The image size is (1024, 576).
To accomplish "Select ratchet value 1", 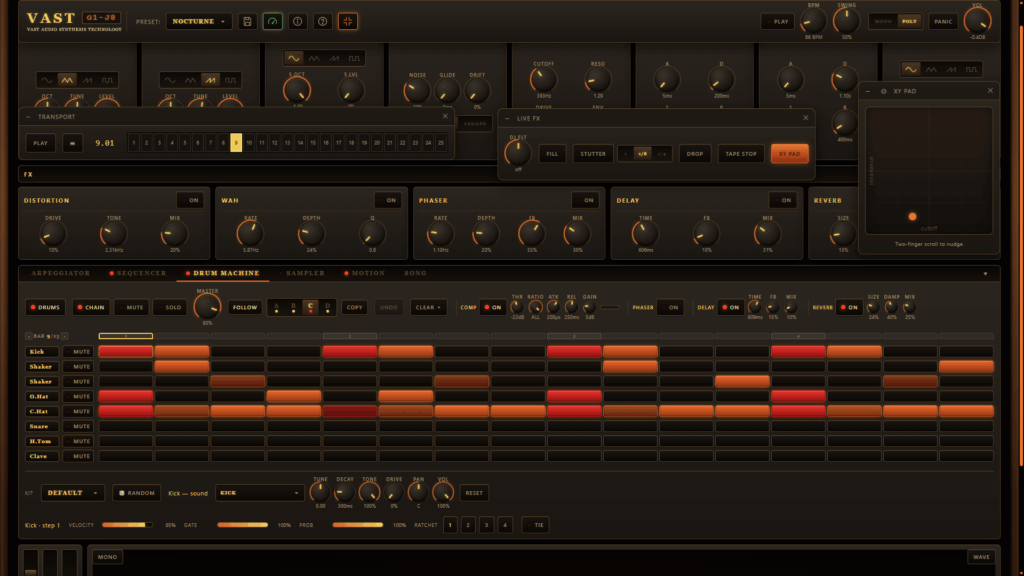I will click(x=450, y=525).
